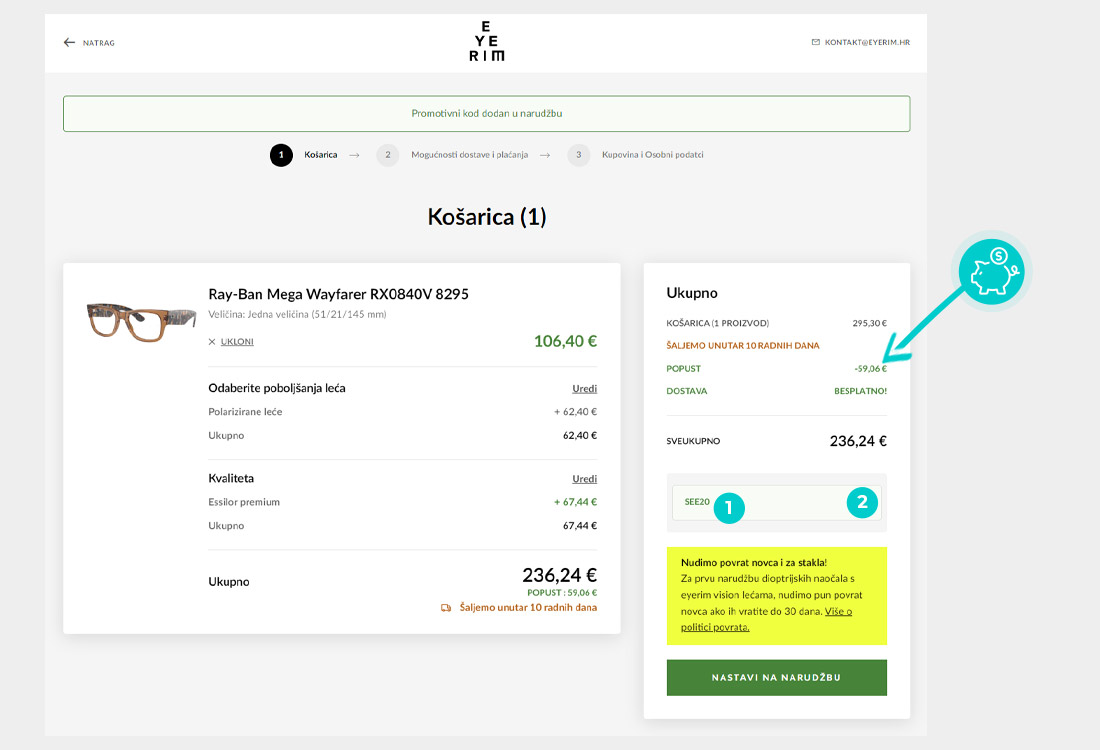1100x750 pixels.
Task: Select step 1 circle of the checkout progress
Action: (x=281, y=155)
